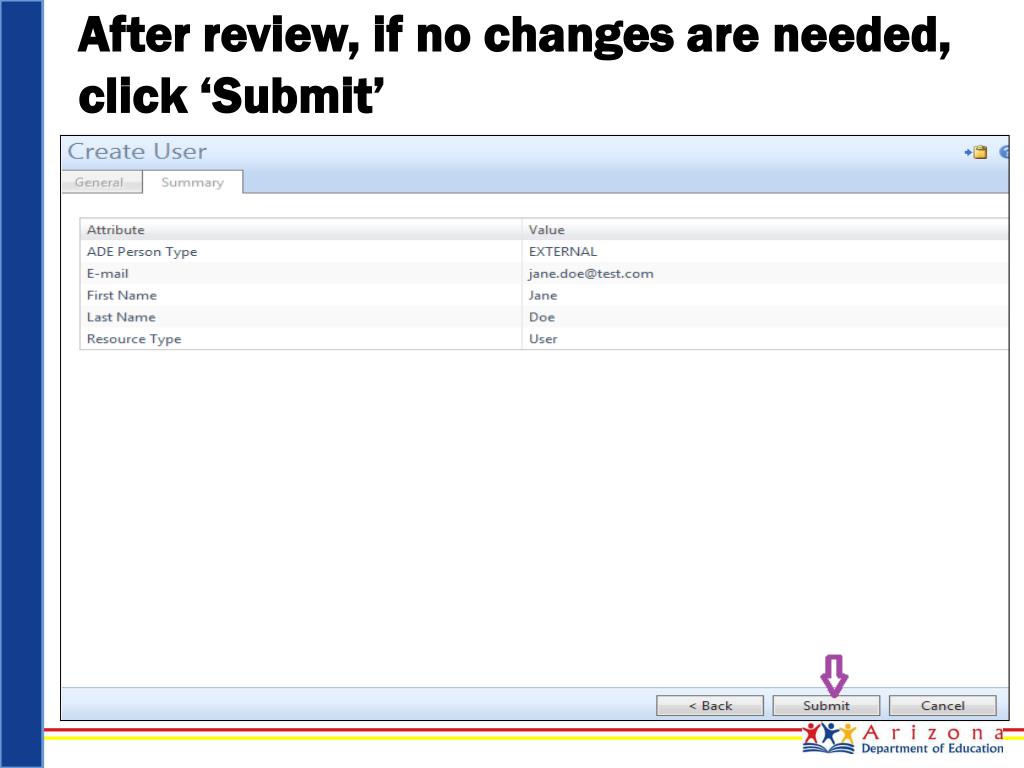This screenshot has height=768, width=1024.
Task: Click the < Back button
Action: 710,705
